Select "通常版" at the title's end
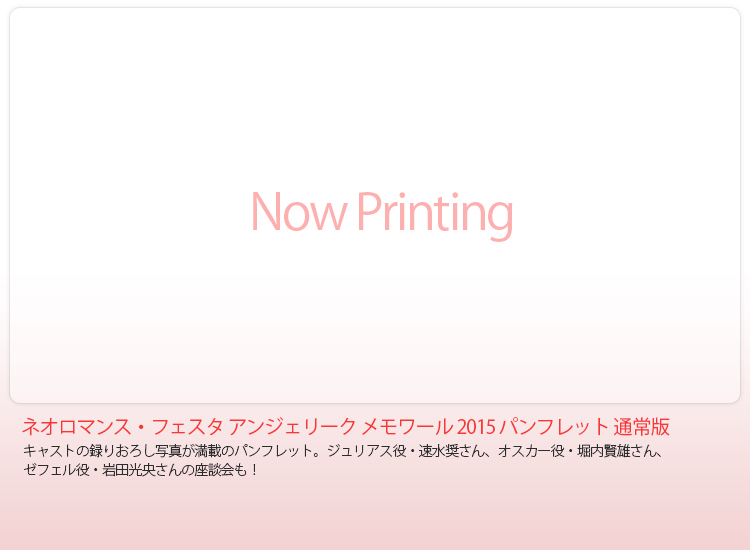The image size is (750, 550). [641, 427]
